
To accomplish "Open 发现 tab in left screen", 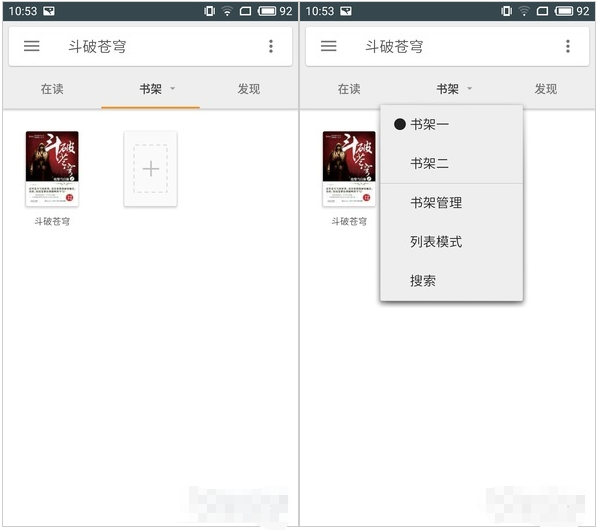I will tap(249, 89).
